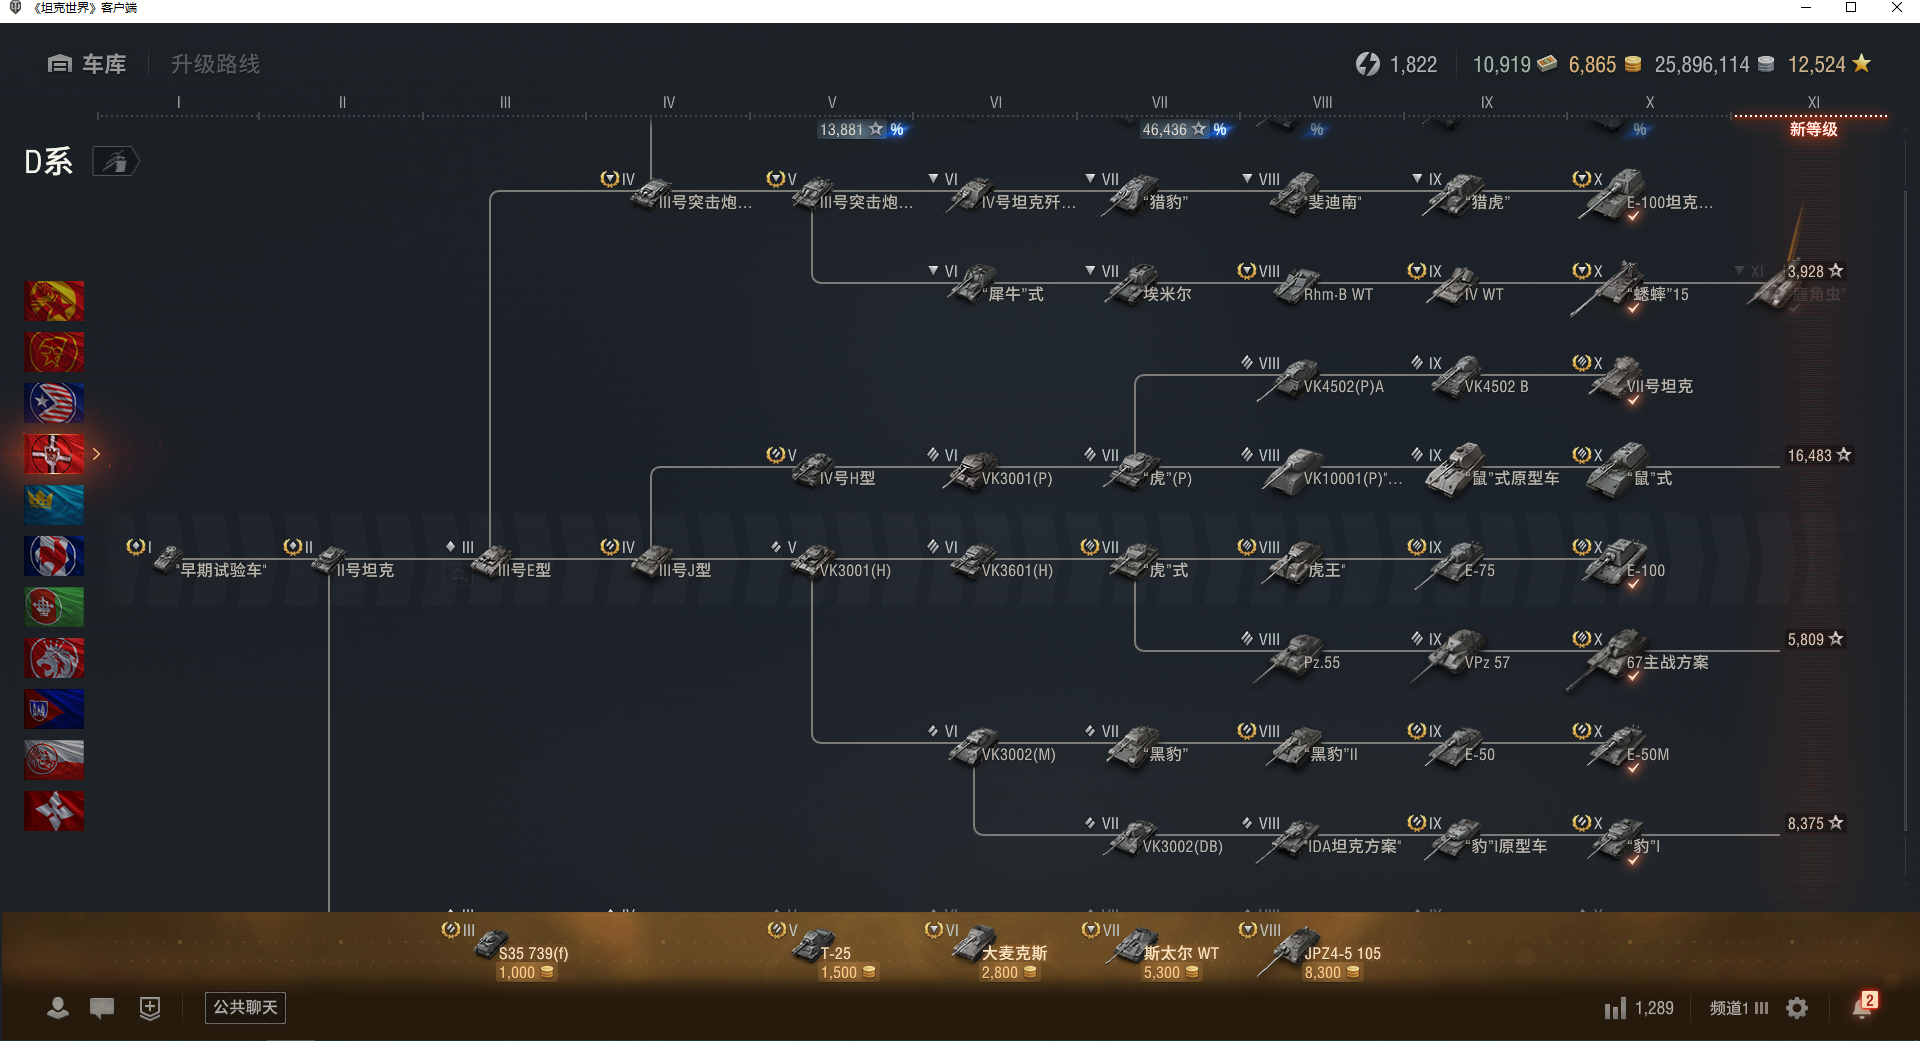Open the settings gear icon at bottom right
Image resolution: width=1920 pixels, height=1041 pixels.
point(1797,1008)
